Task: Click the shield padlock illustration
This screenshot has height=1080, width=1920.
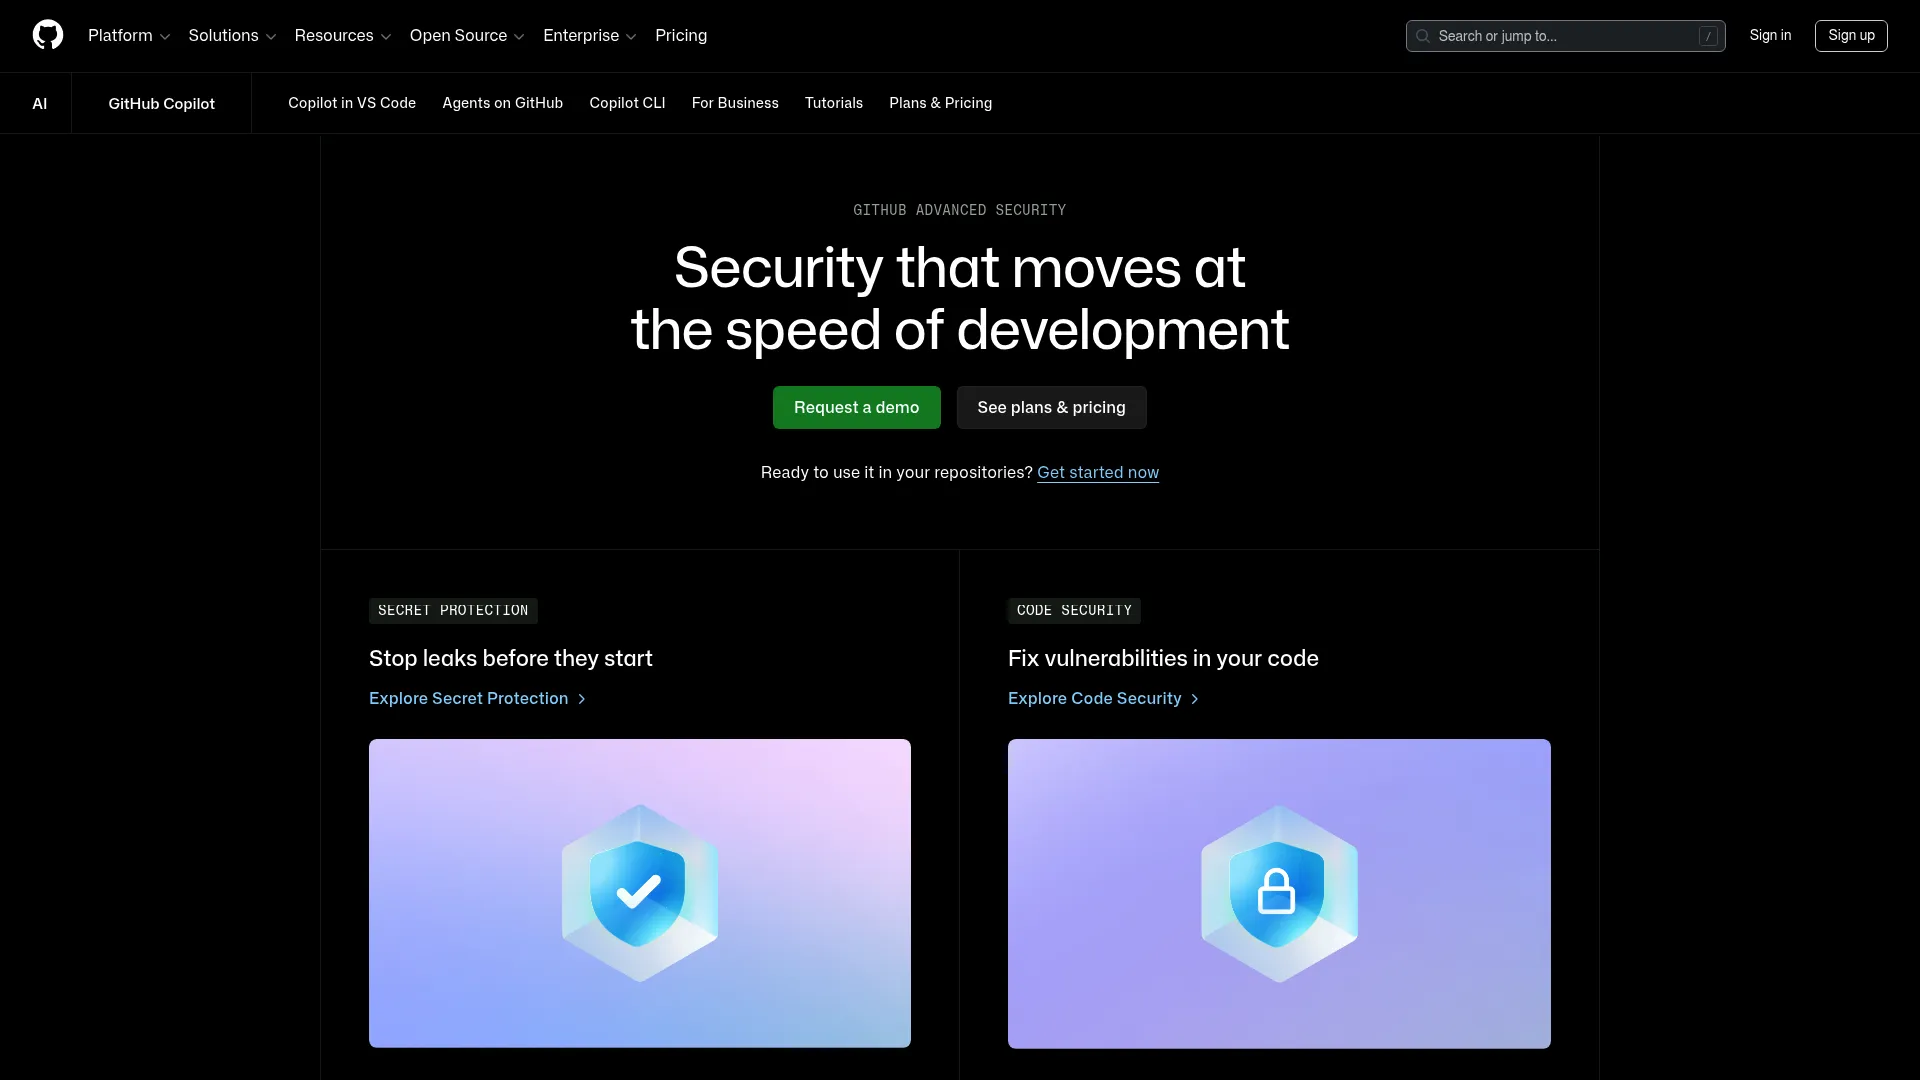Action: pos(1279,893)
